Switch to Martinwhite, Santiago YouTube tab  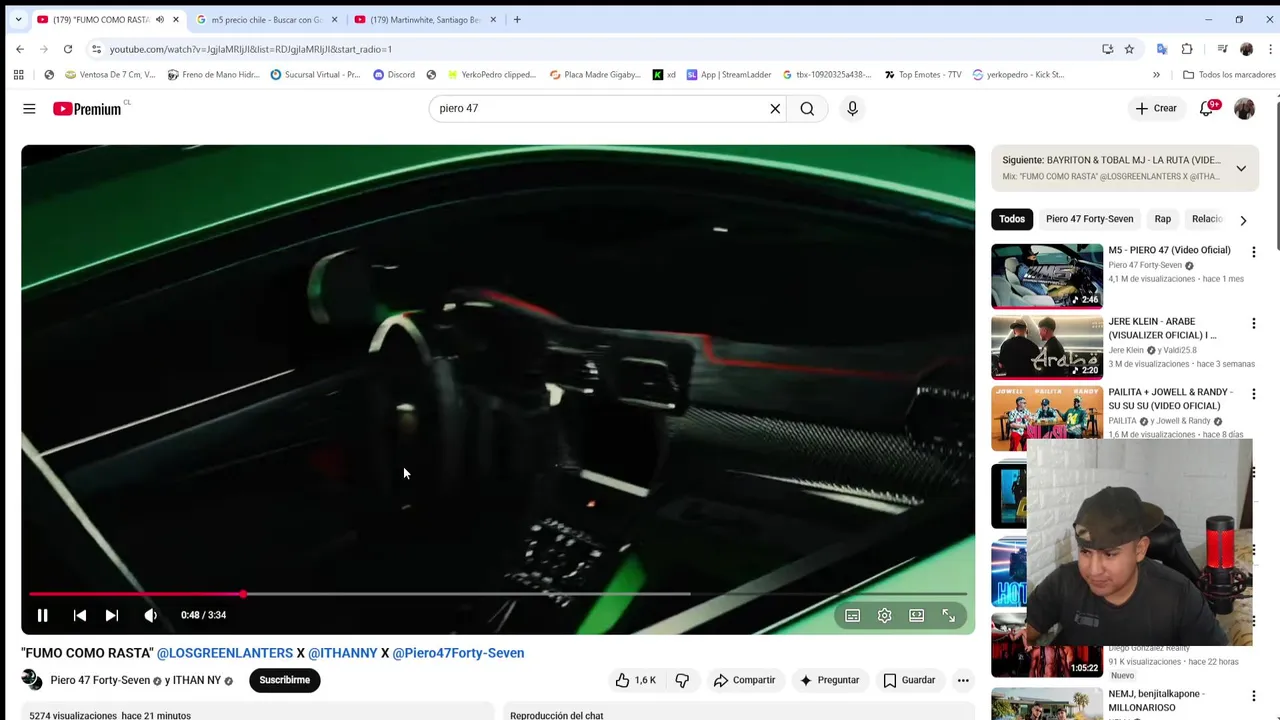tap(426, 20)
